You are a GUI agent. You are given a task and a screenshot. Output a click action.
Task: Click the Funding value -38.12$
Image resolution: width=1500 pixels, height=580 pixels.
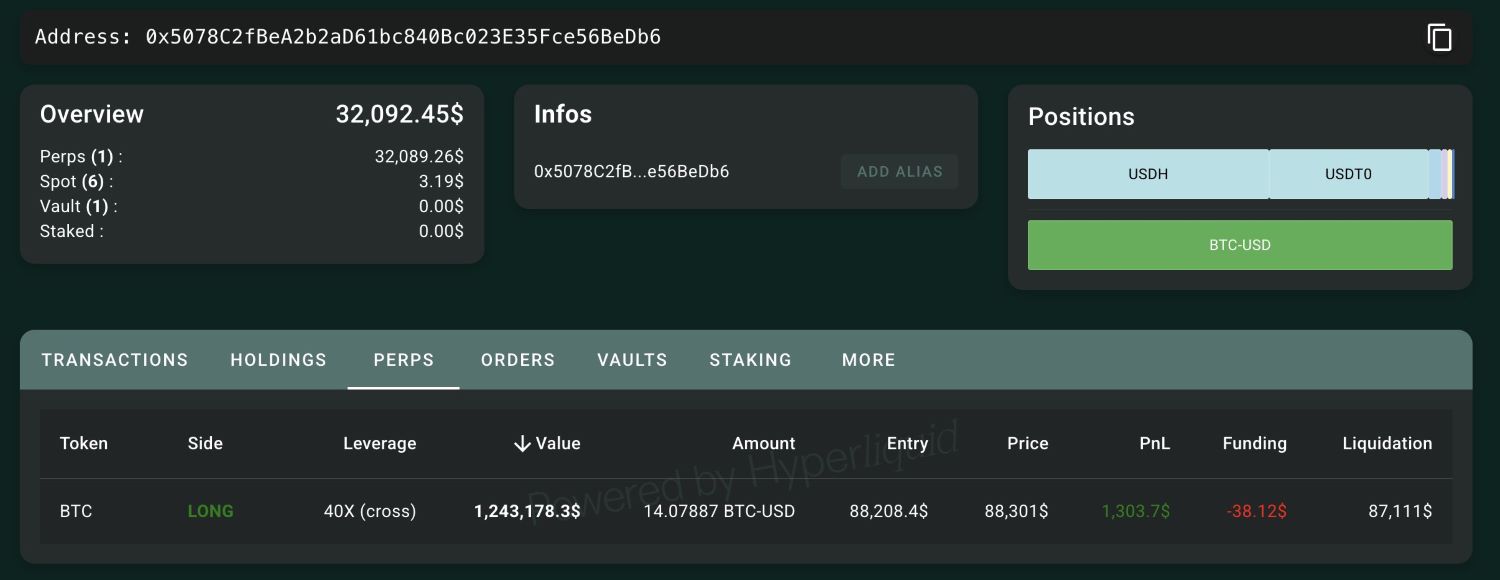click(x=1257, y=511)
